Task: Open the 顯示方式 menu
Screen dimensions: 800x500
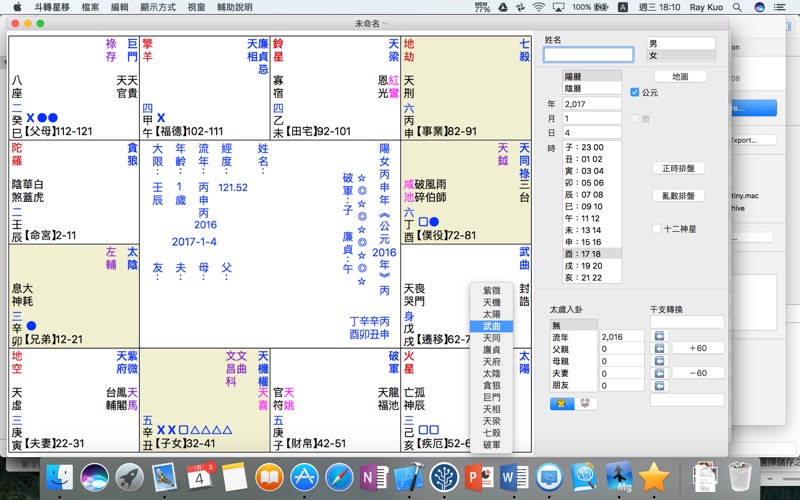Action: tap(158, 7)
